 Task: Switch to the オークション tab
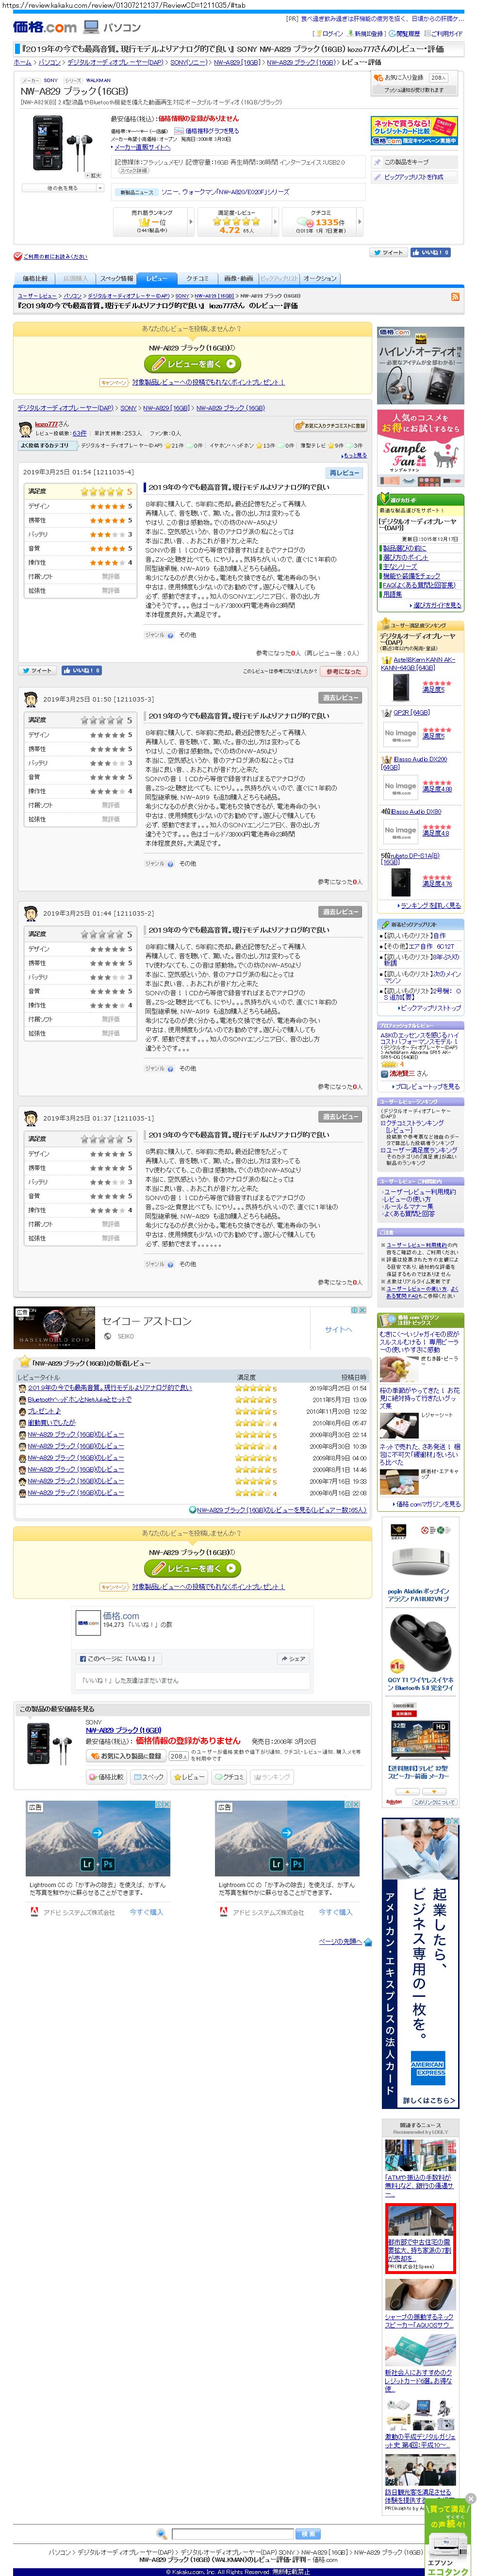(x=320, y=279)
